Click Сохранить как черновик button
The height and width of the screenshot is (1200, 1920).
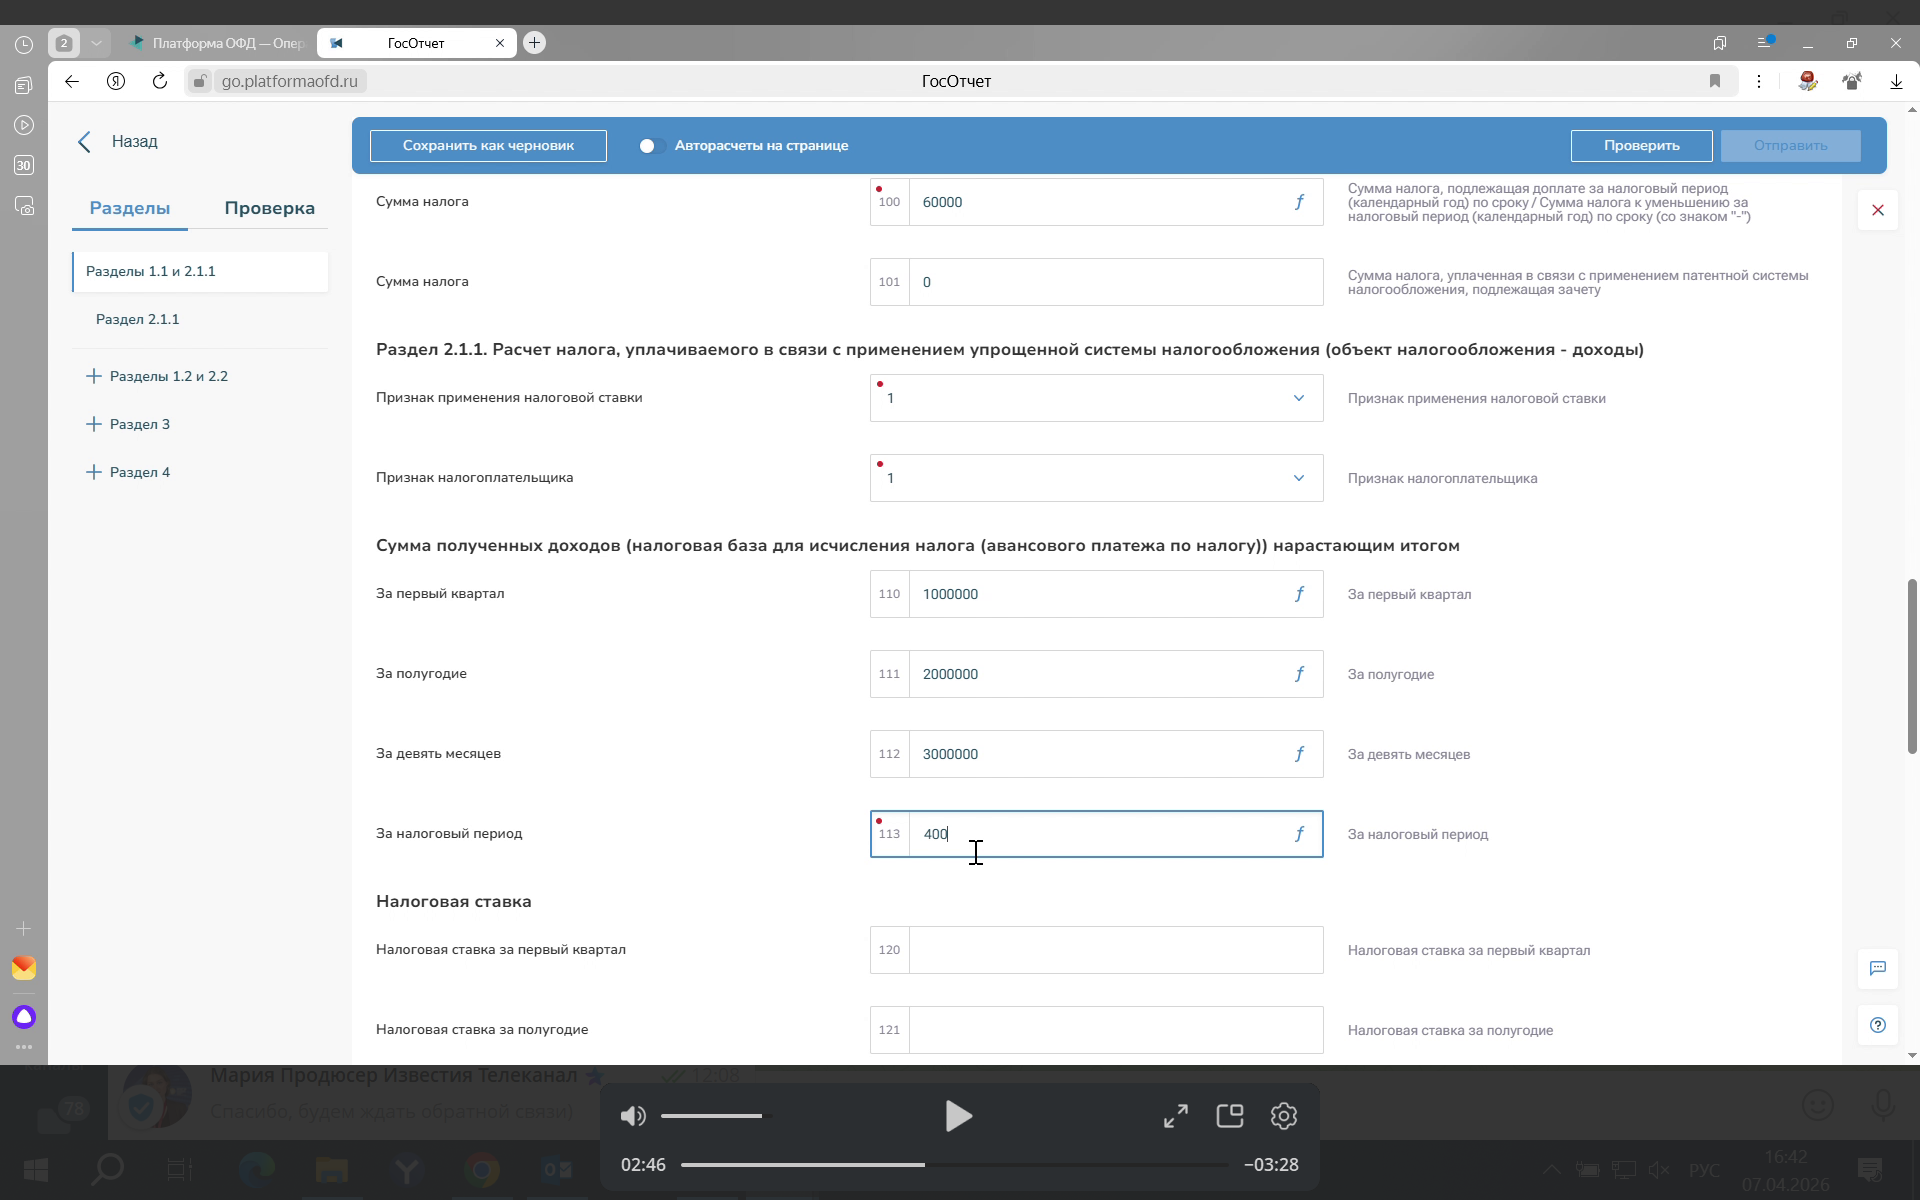488,146
